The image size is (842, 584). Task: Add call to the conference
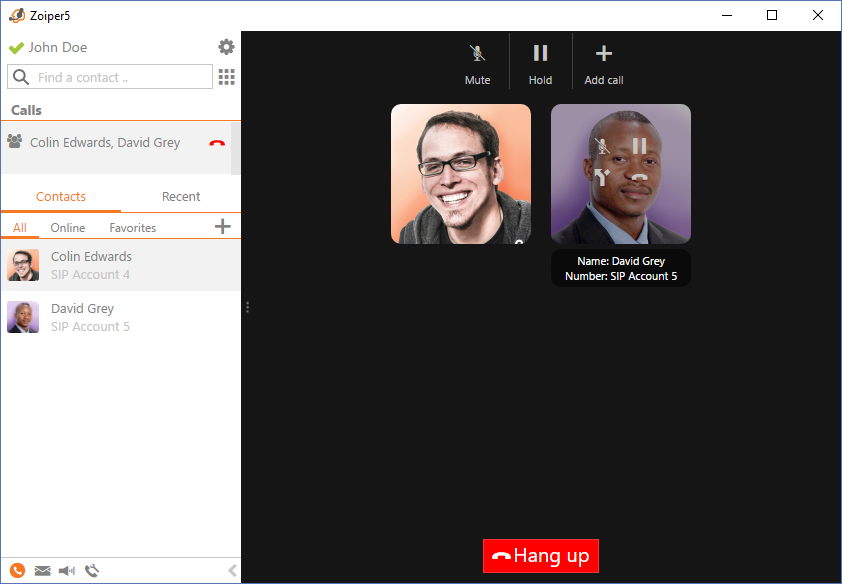(x=603, y=62)
